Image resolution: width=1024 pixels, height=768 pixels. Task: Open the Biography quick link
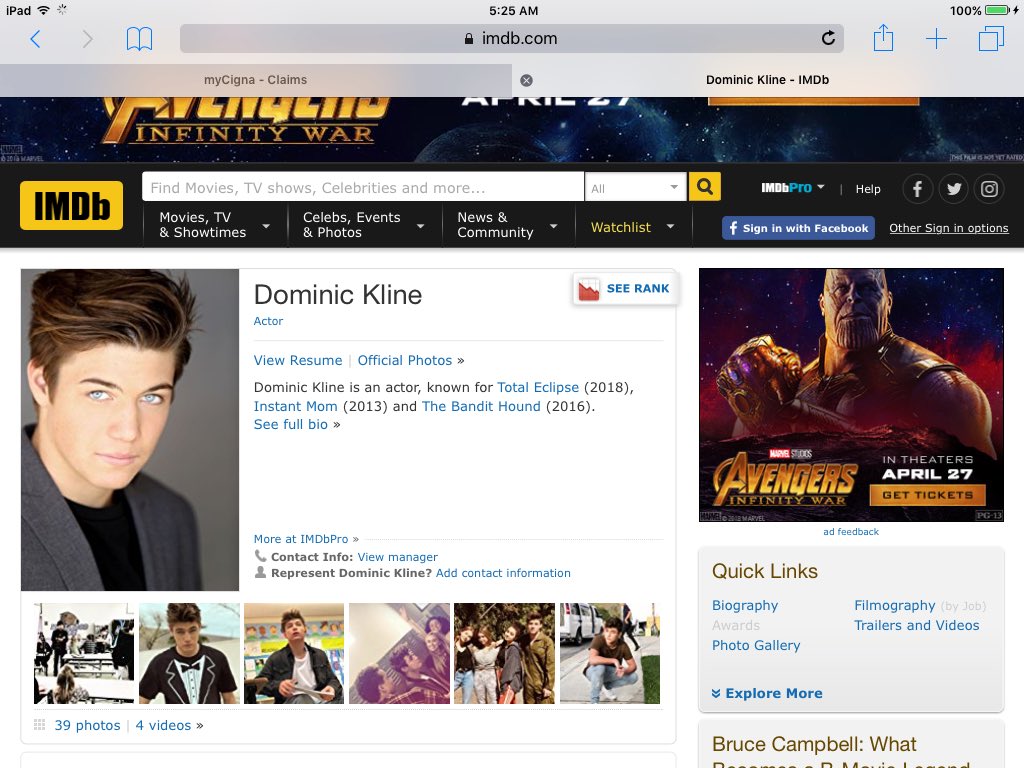(744, 605)
